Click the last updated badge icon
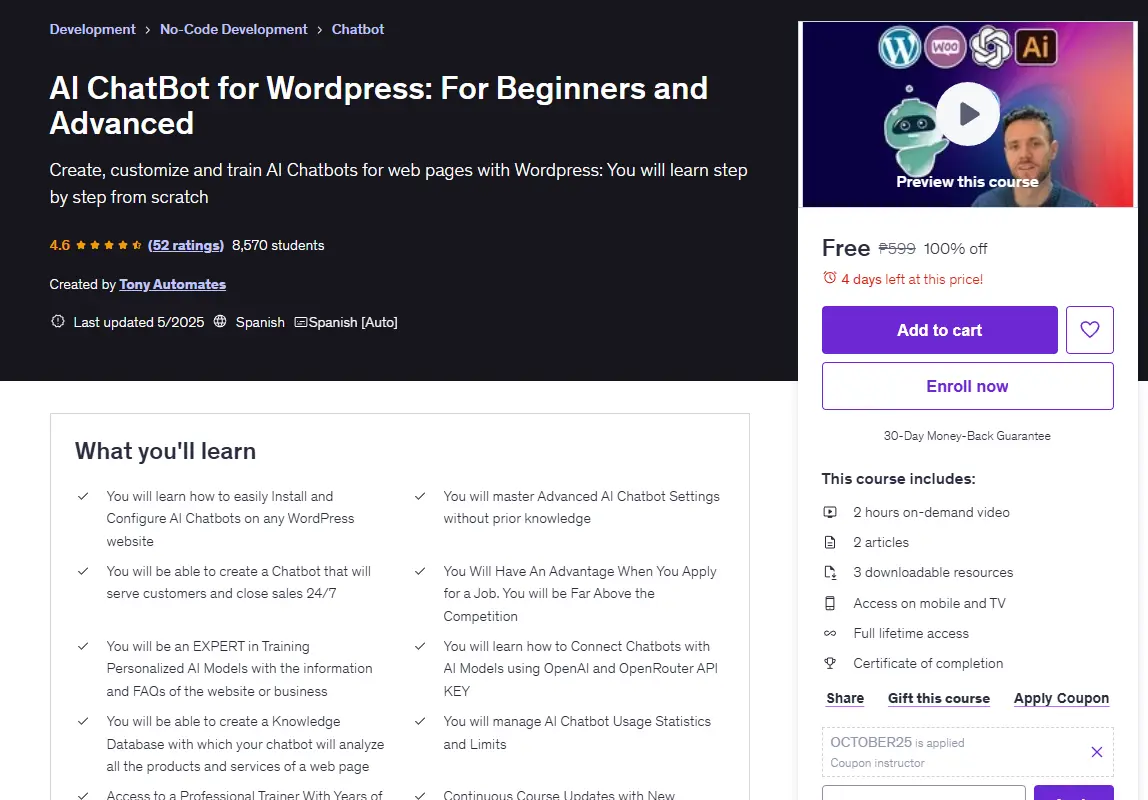Viewport: 1148px width, 800px height. point(58,321)
